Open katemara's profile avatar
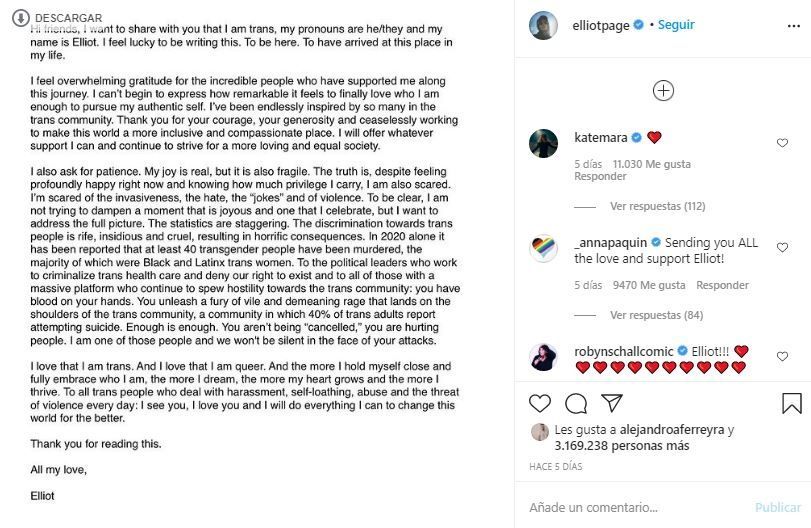The width and height of the screenshot is (811, 528). click(x=543, y=143)
